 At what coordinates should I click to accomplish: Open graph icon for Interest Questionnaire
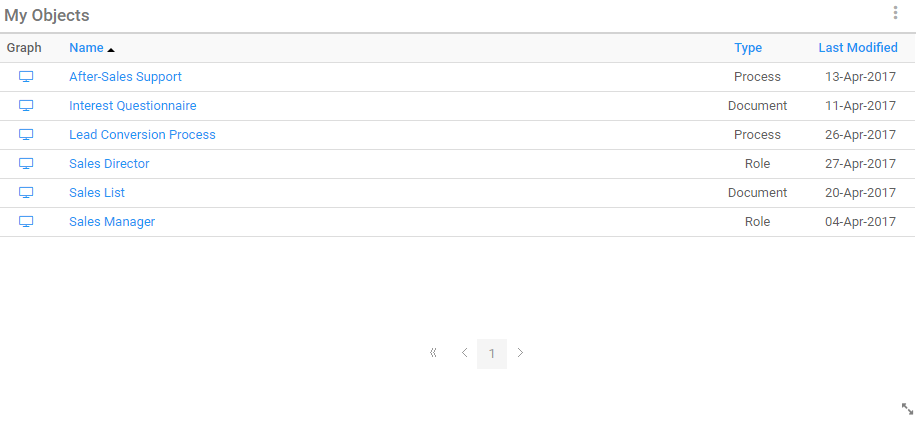tap(26, 106)
